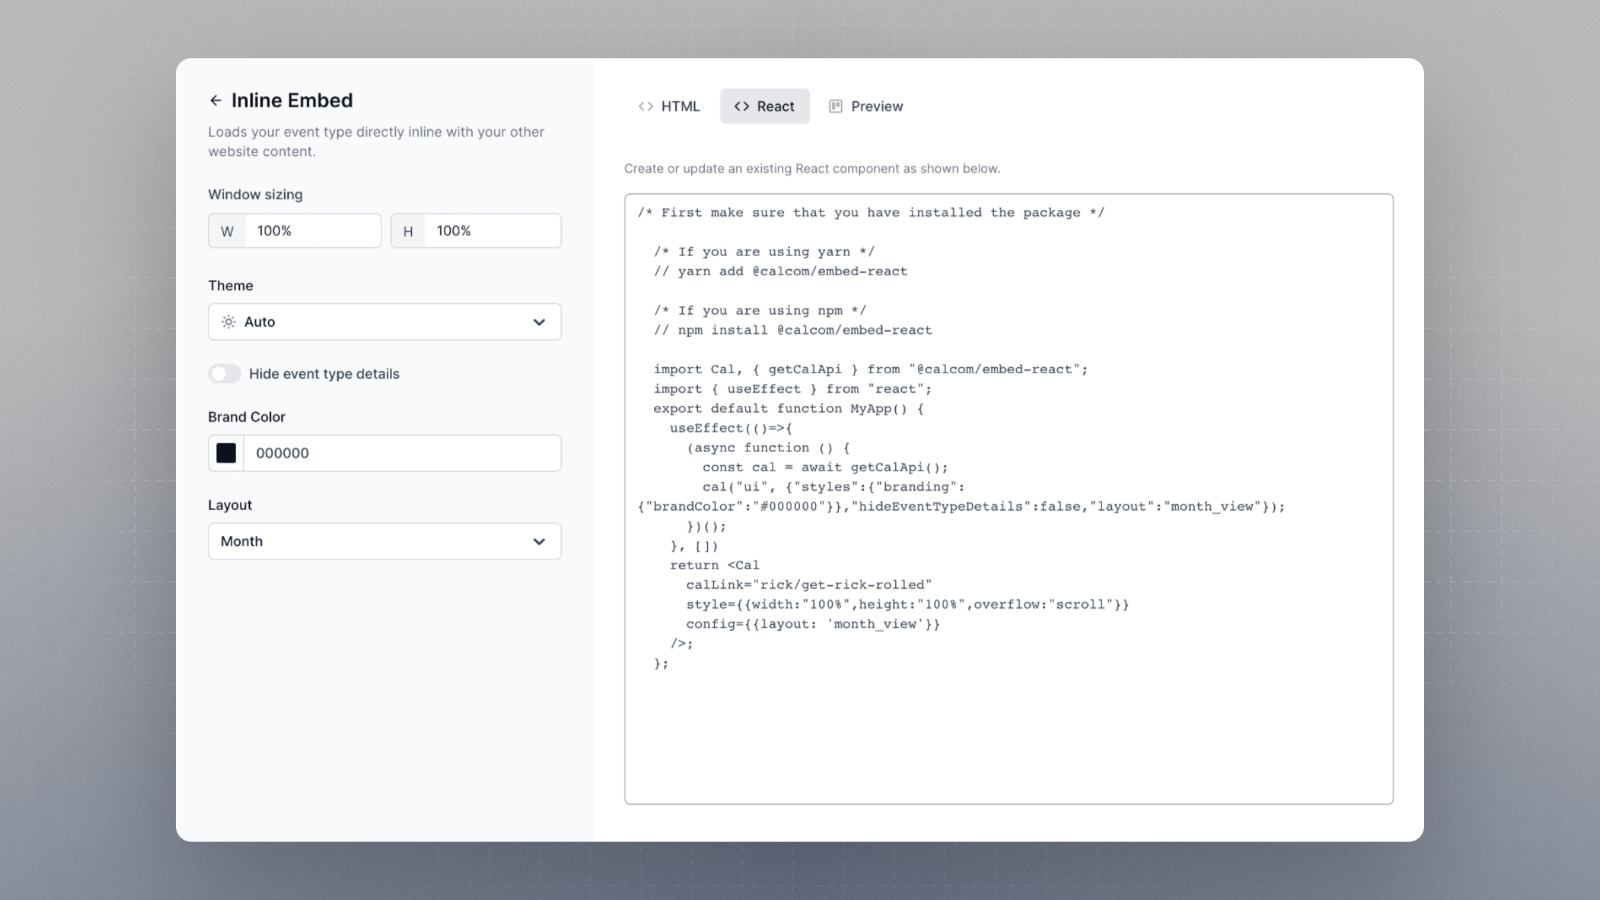Screen dimensions: 1600x900
Task: Click the height input showing 100%
Action: (x=490, y=230)
